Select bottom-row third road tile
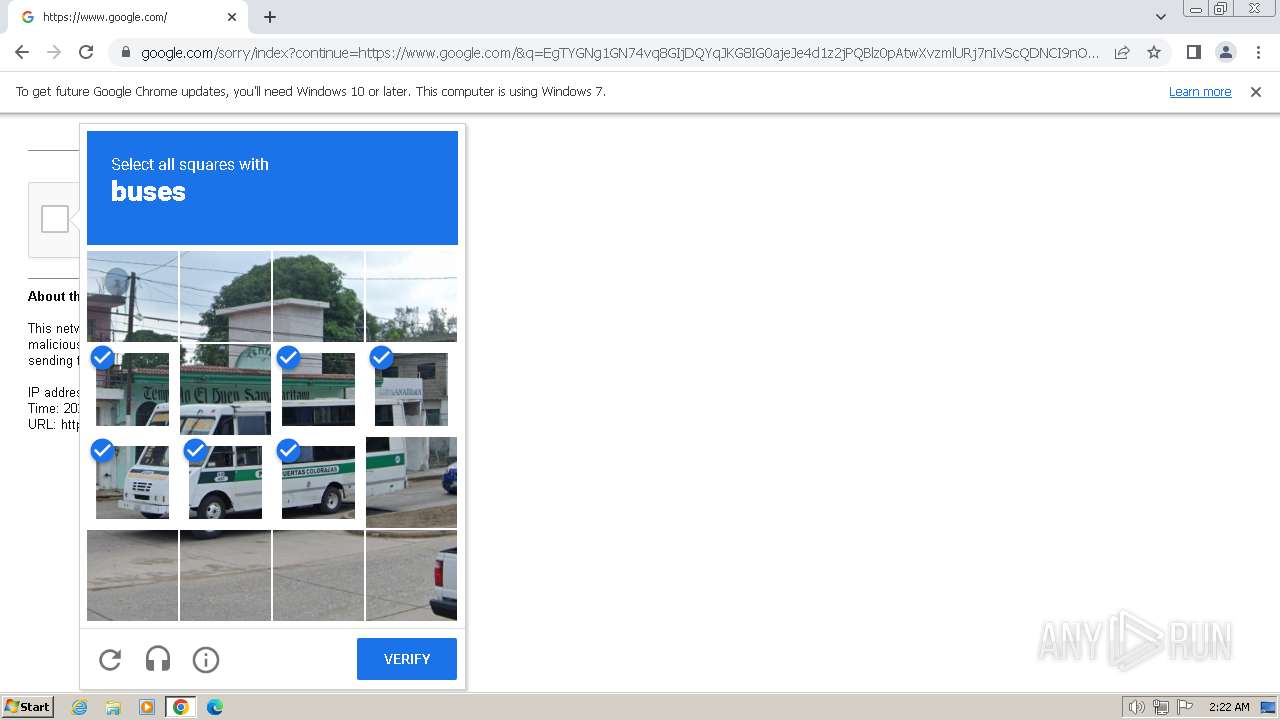Screen dimensions: 1280x720 click(x=318, y=575)
